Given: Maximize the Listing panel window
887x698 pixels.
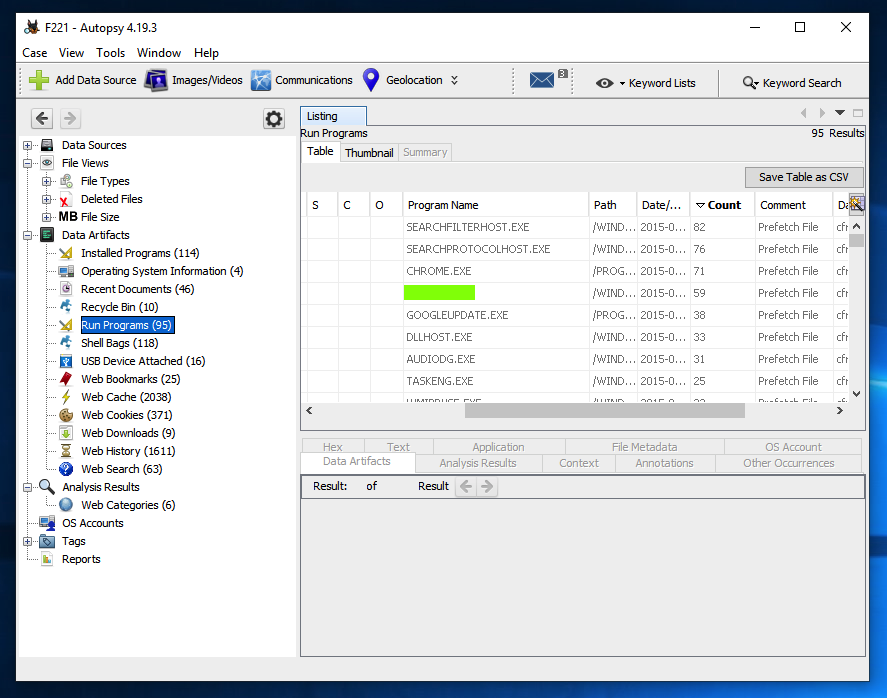Looking at the screenshot, I should (x=858, y=113).
